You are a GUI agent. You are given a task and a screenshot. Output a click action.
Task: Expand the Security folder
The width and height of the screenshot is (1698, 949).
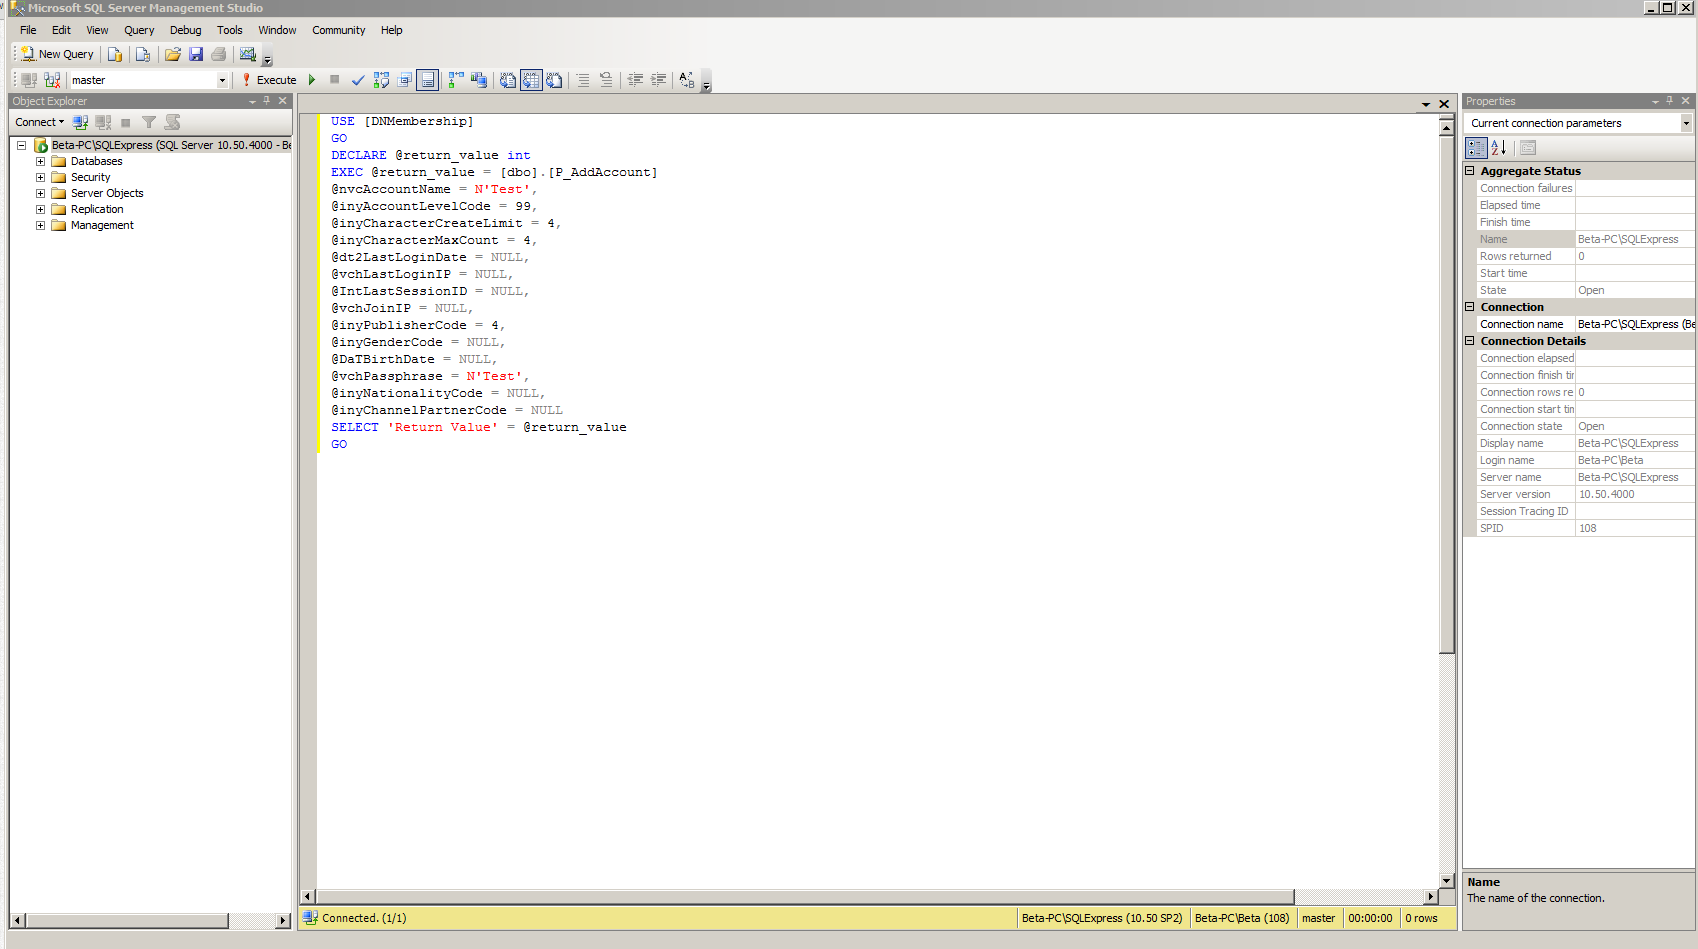click(x=40, y=177)
